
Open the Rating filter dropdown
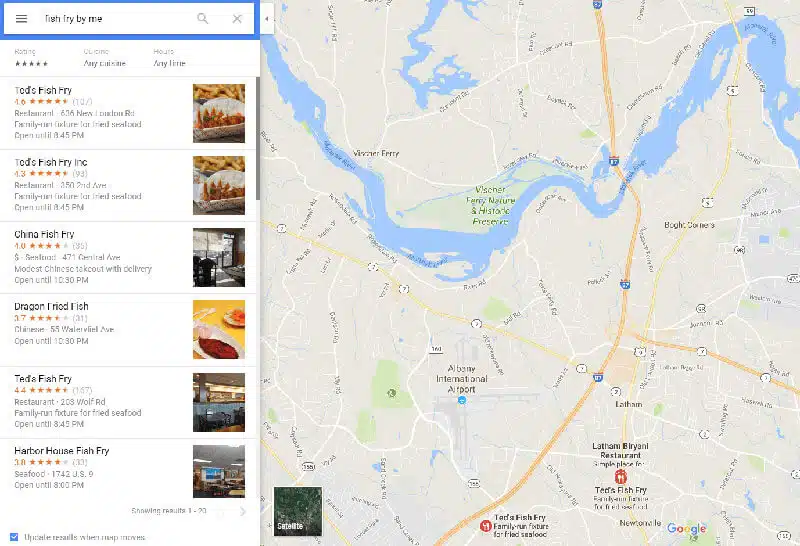pyautogui.click(x=32, y=58)
